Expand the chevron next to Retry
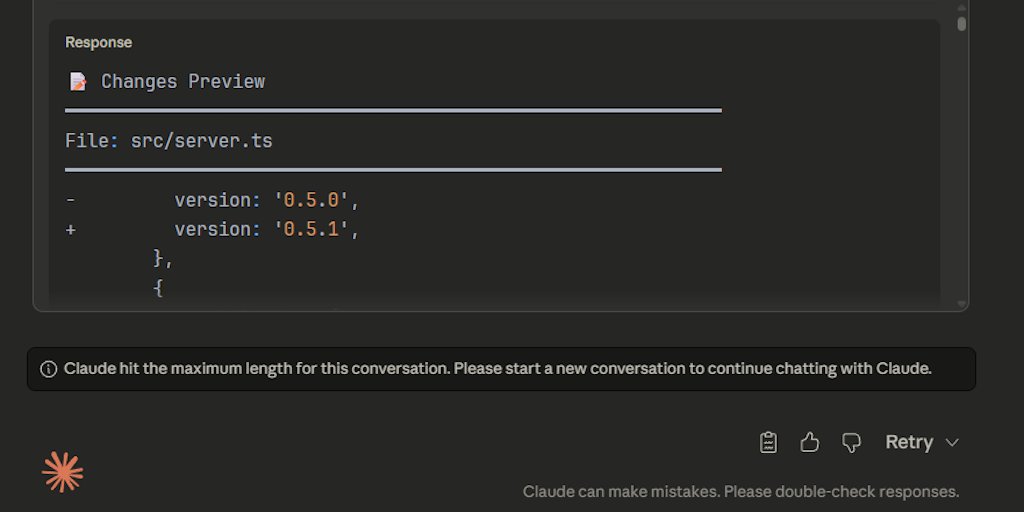1024x512 pixels. (x=952, y=442)
